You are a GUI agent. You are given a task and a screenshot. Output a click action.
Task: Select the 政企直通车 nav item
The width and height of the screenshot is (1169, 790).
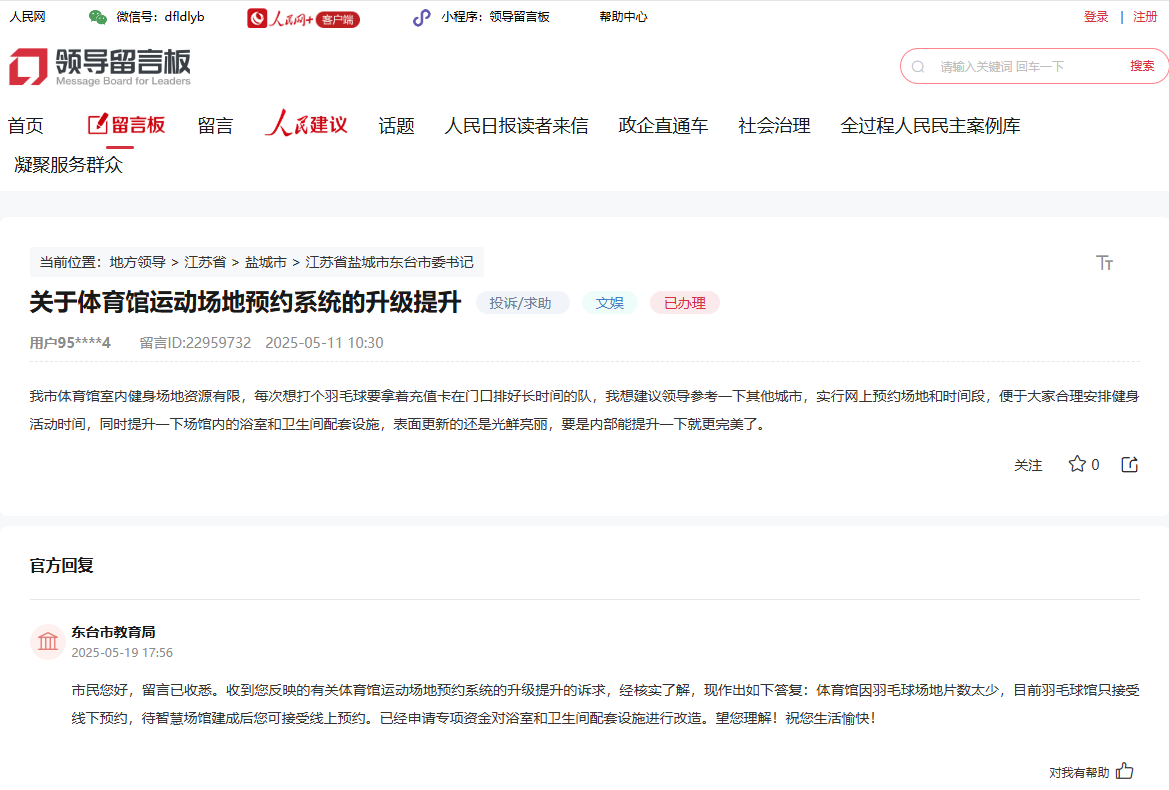click(x=663, y=125)
